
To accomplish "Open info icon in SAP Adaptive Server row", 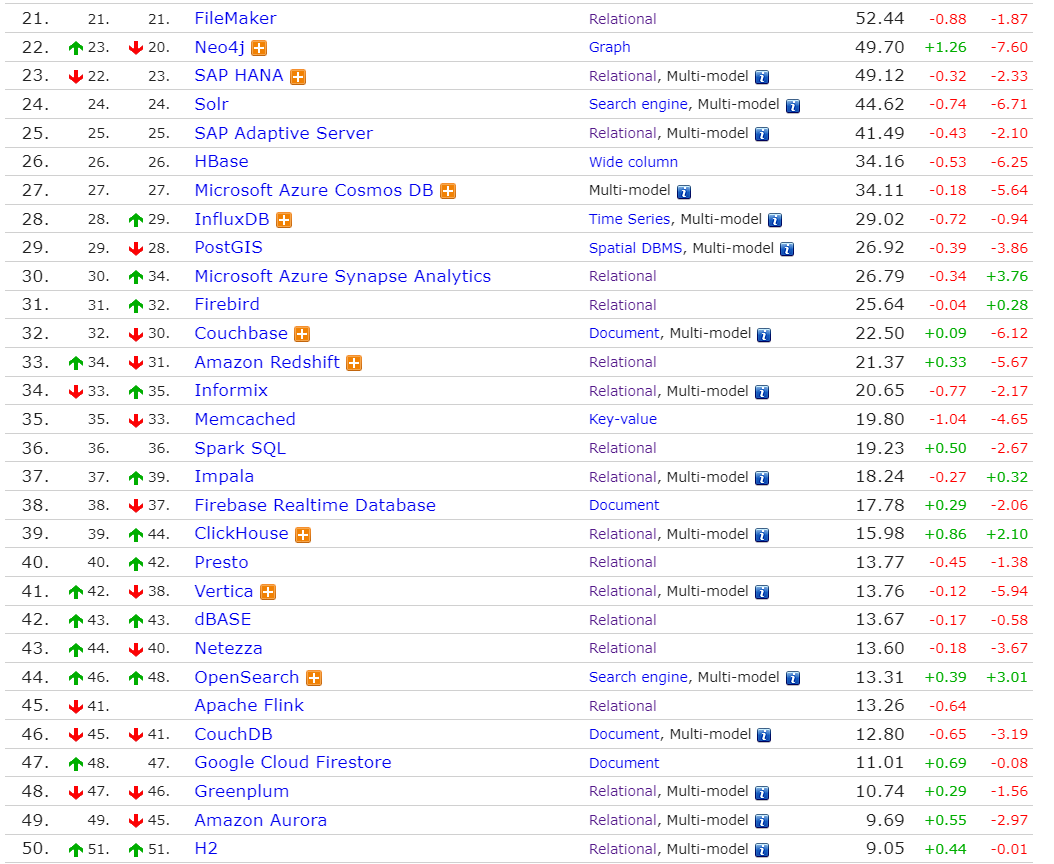I will (x=762, y=134).
